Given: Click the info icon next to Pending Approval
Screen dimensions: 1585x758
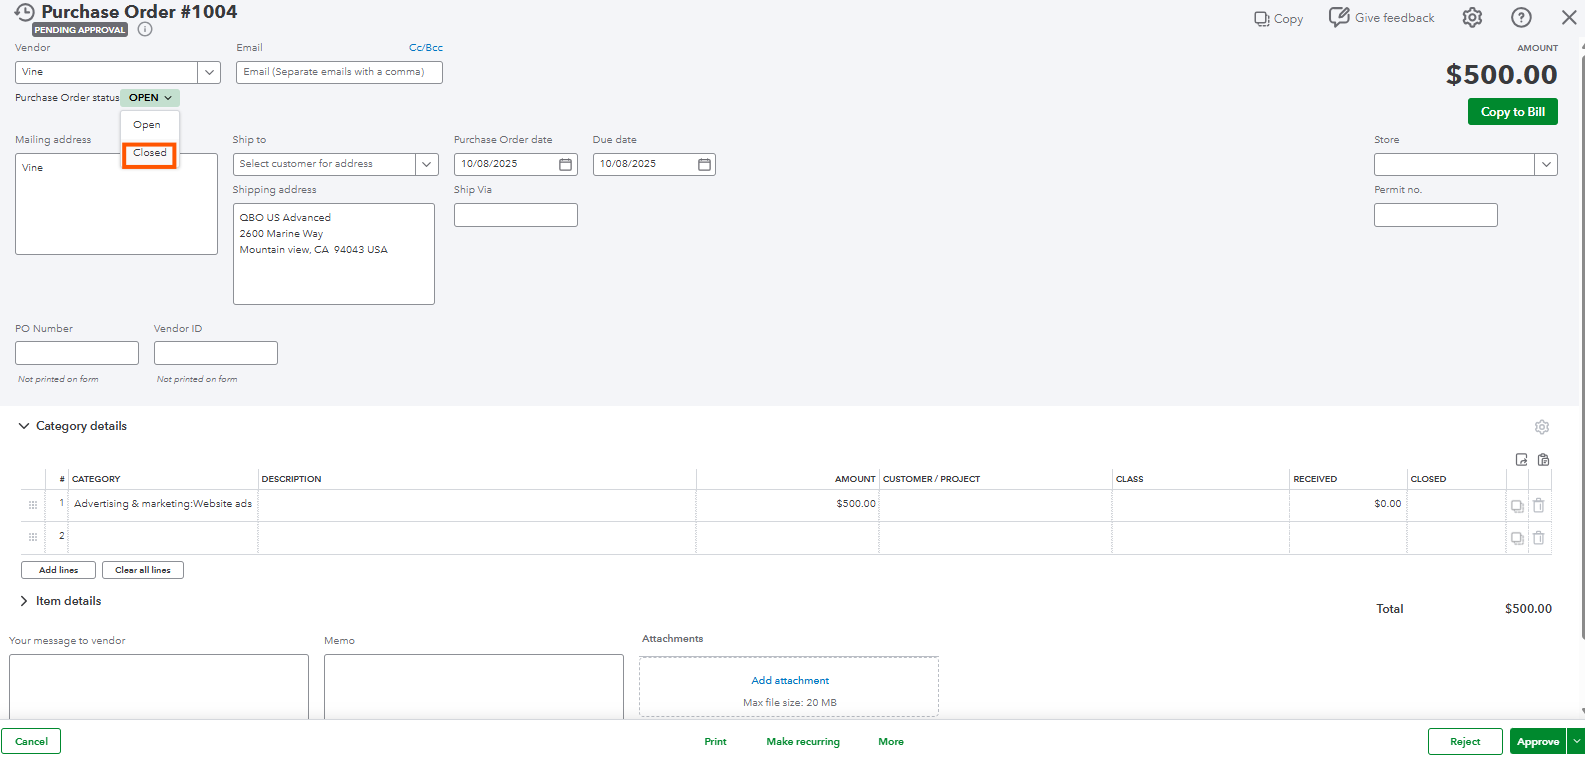Looking at the screenshot, I should [x=145, y=29].
